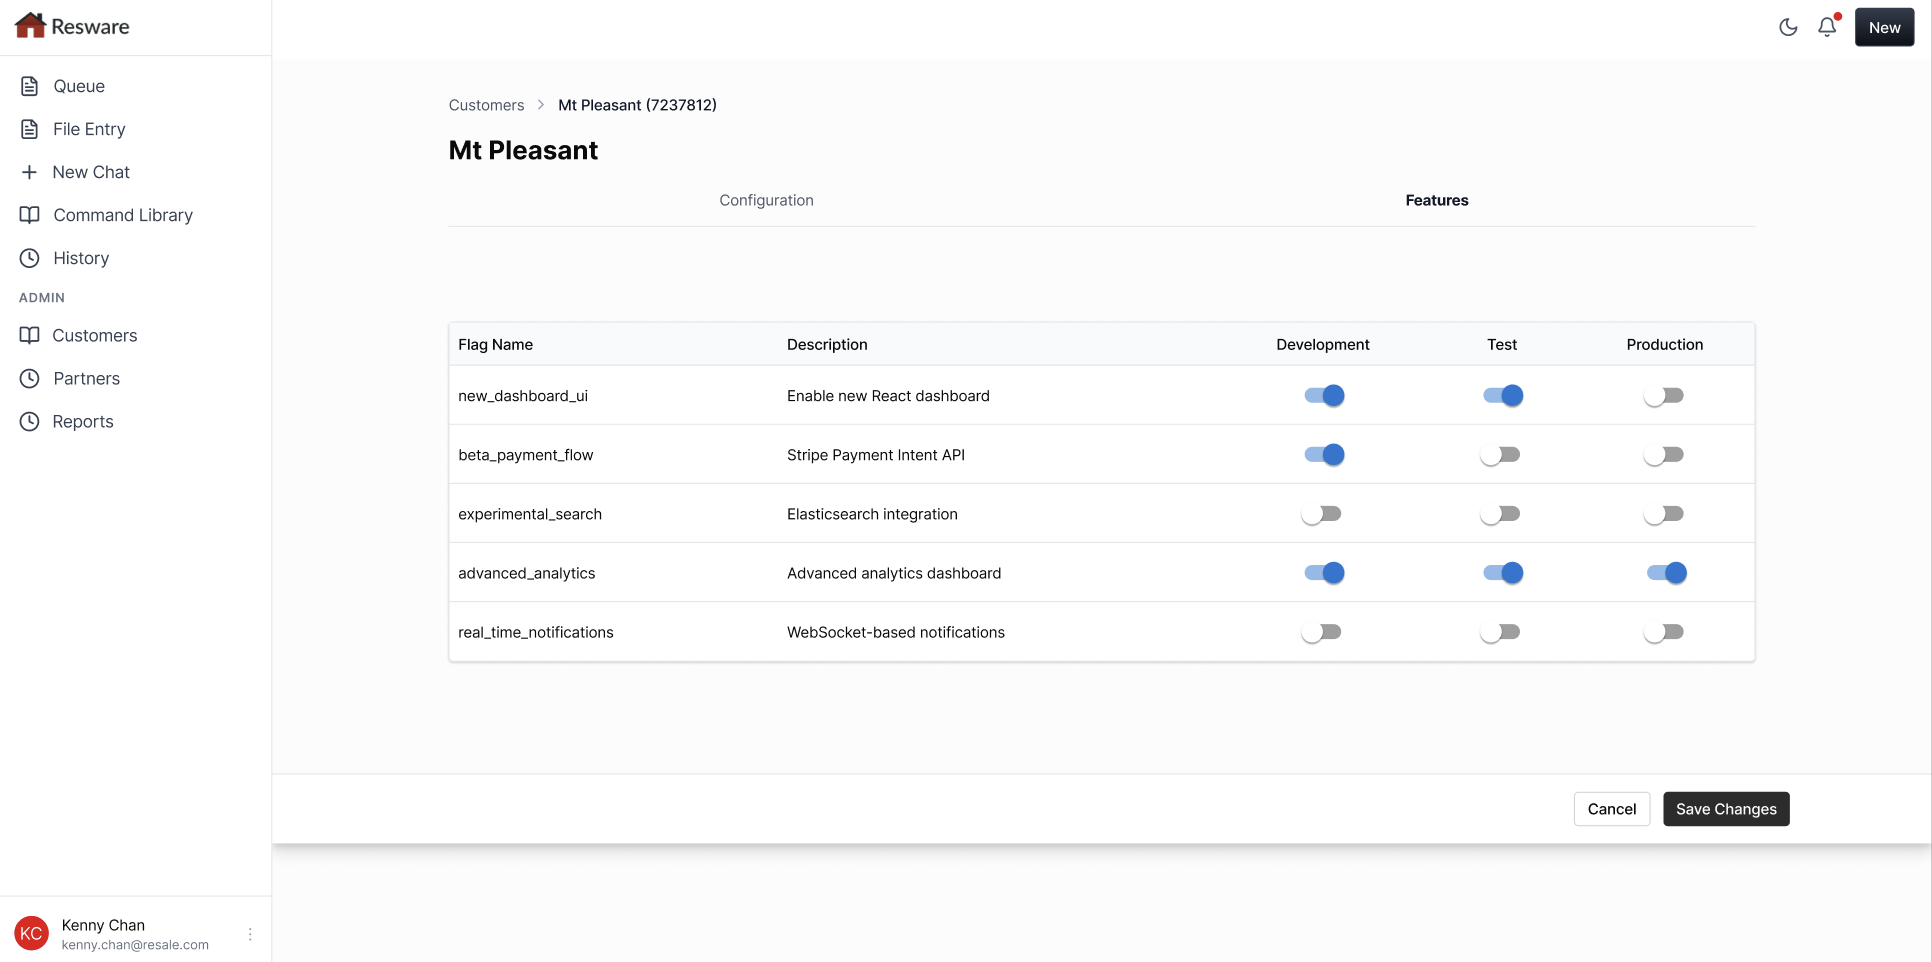
Task: Click the History clock icon
Action: point(30,258)
